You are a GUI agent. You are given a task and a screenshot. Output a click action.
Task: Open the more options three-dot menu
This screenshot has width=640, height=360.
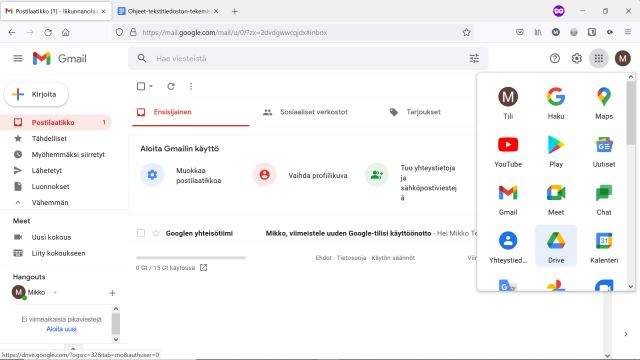tap(191, 86)
